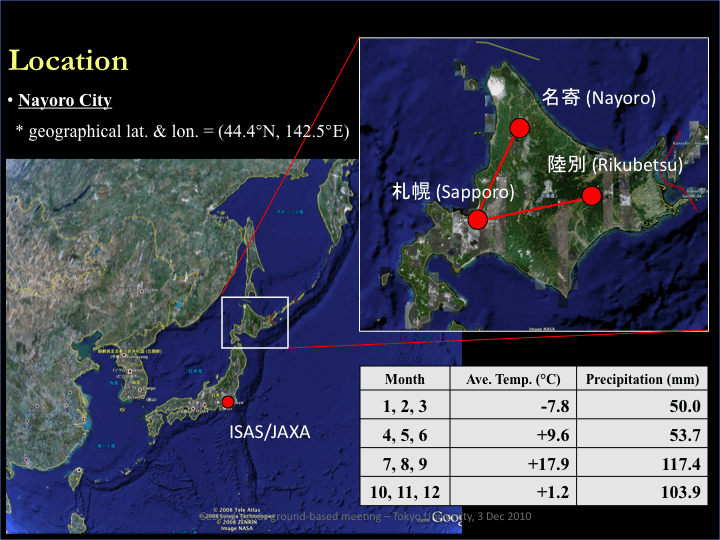The height and width of the screenshot is (540, 720).
Task: Click the Google logo on the map
Action: 446,517
